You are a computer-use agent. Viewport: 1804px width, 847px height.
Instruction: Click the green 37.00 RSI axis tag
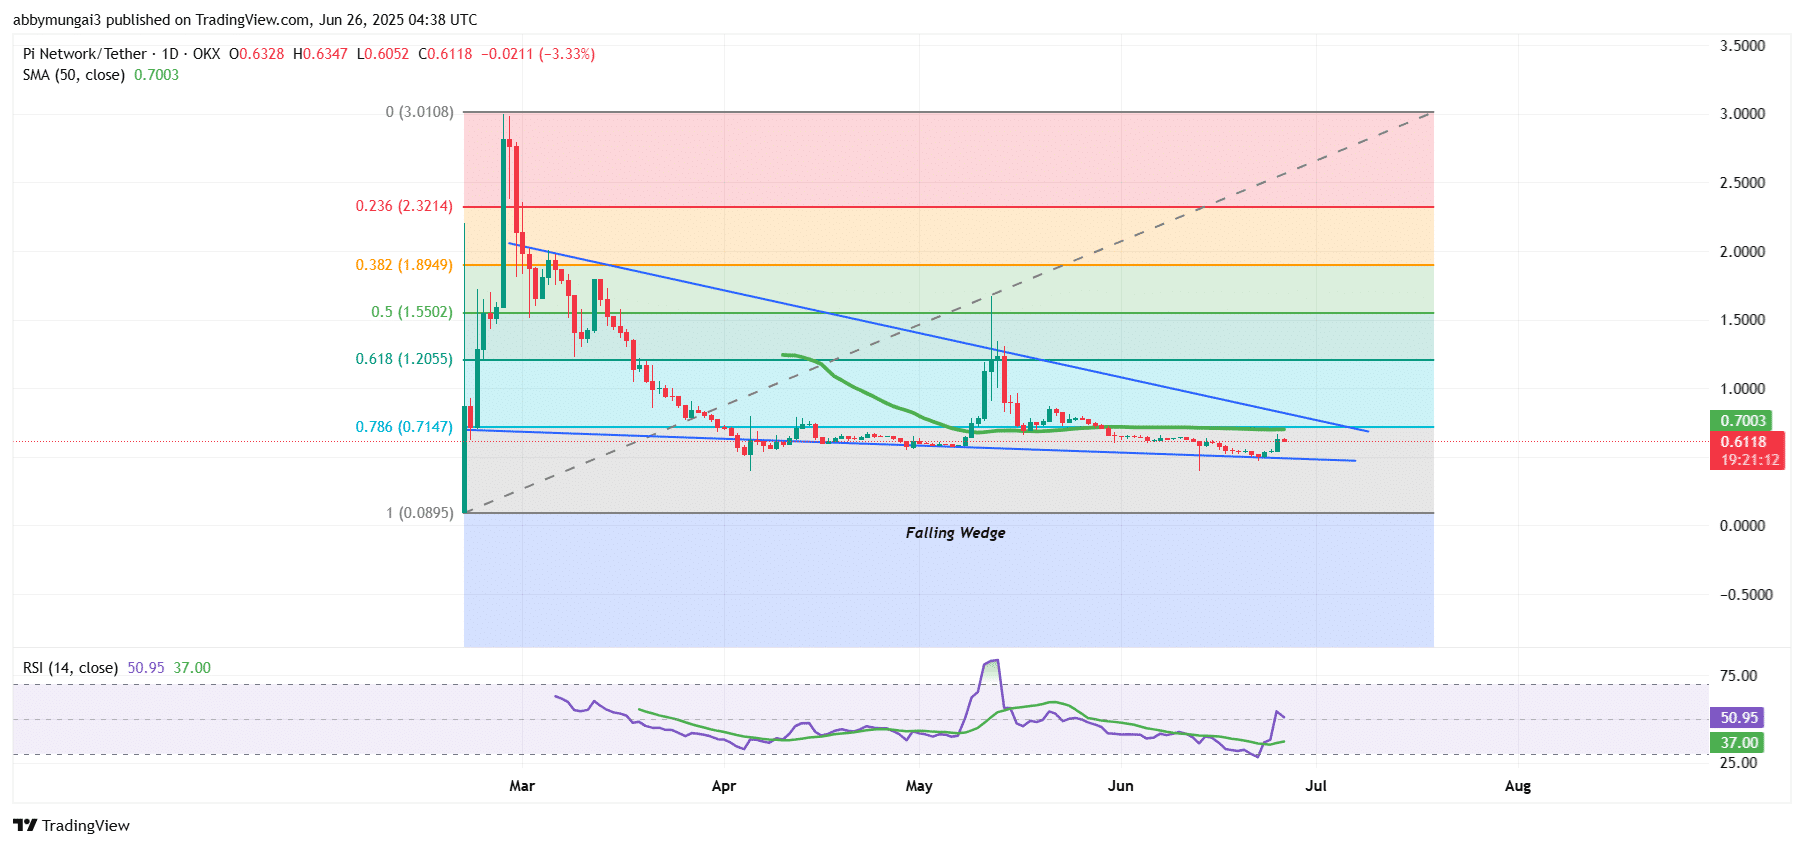[1737, 743]
